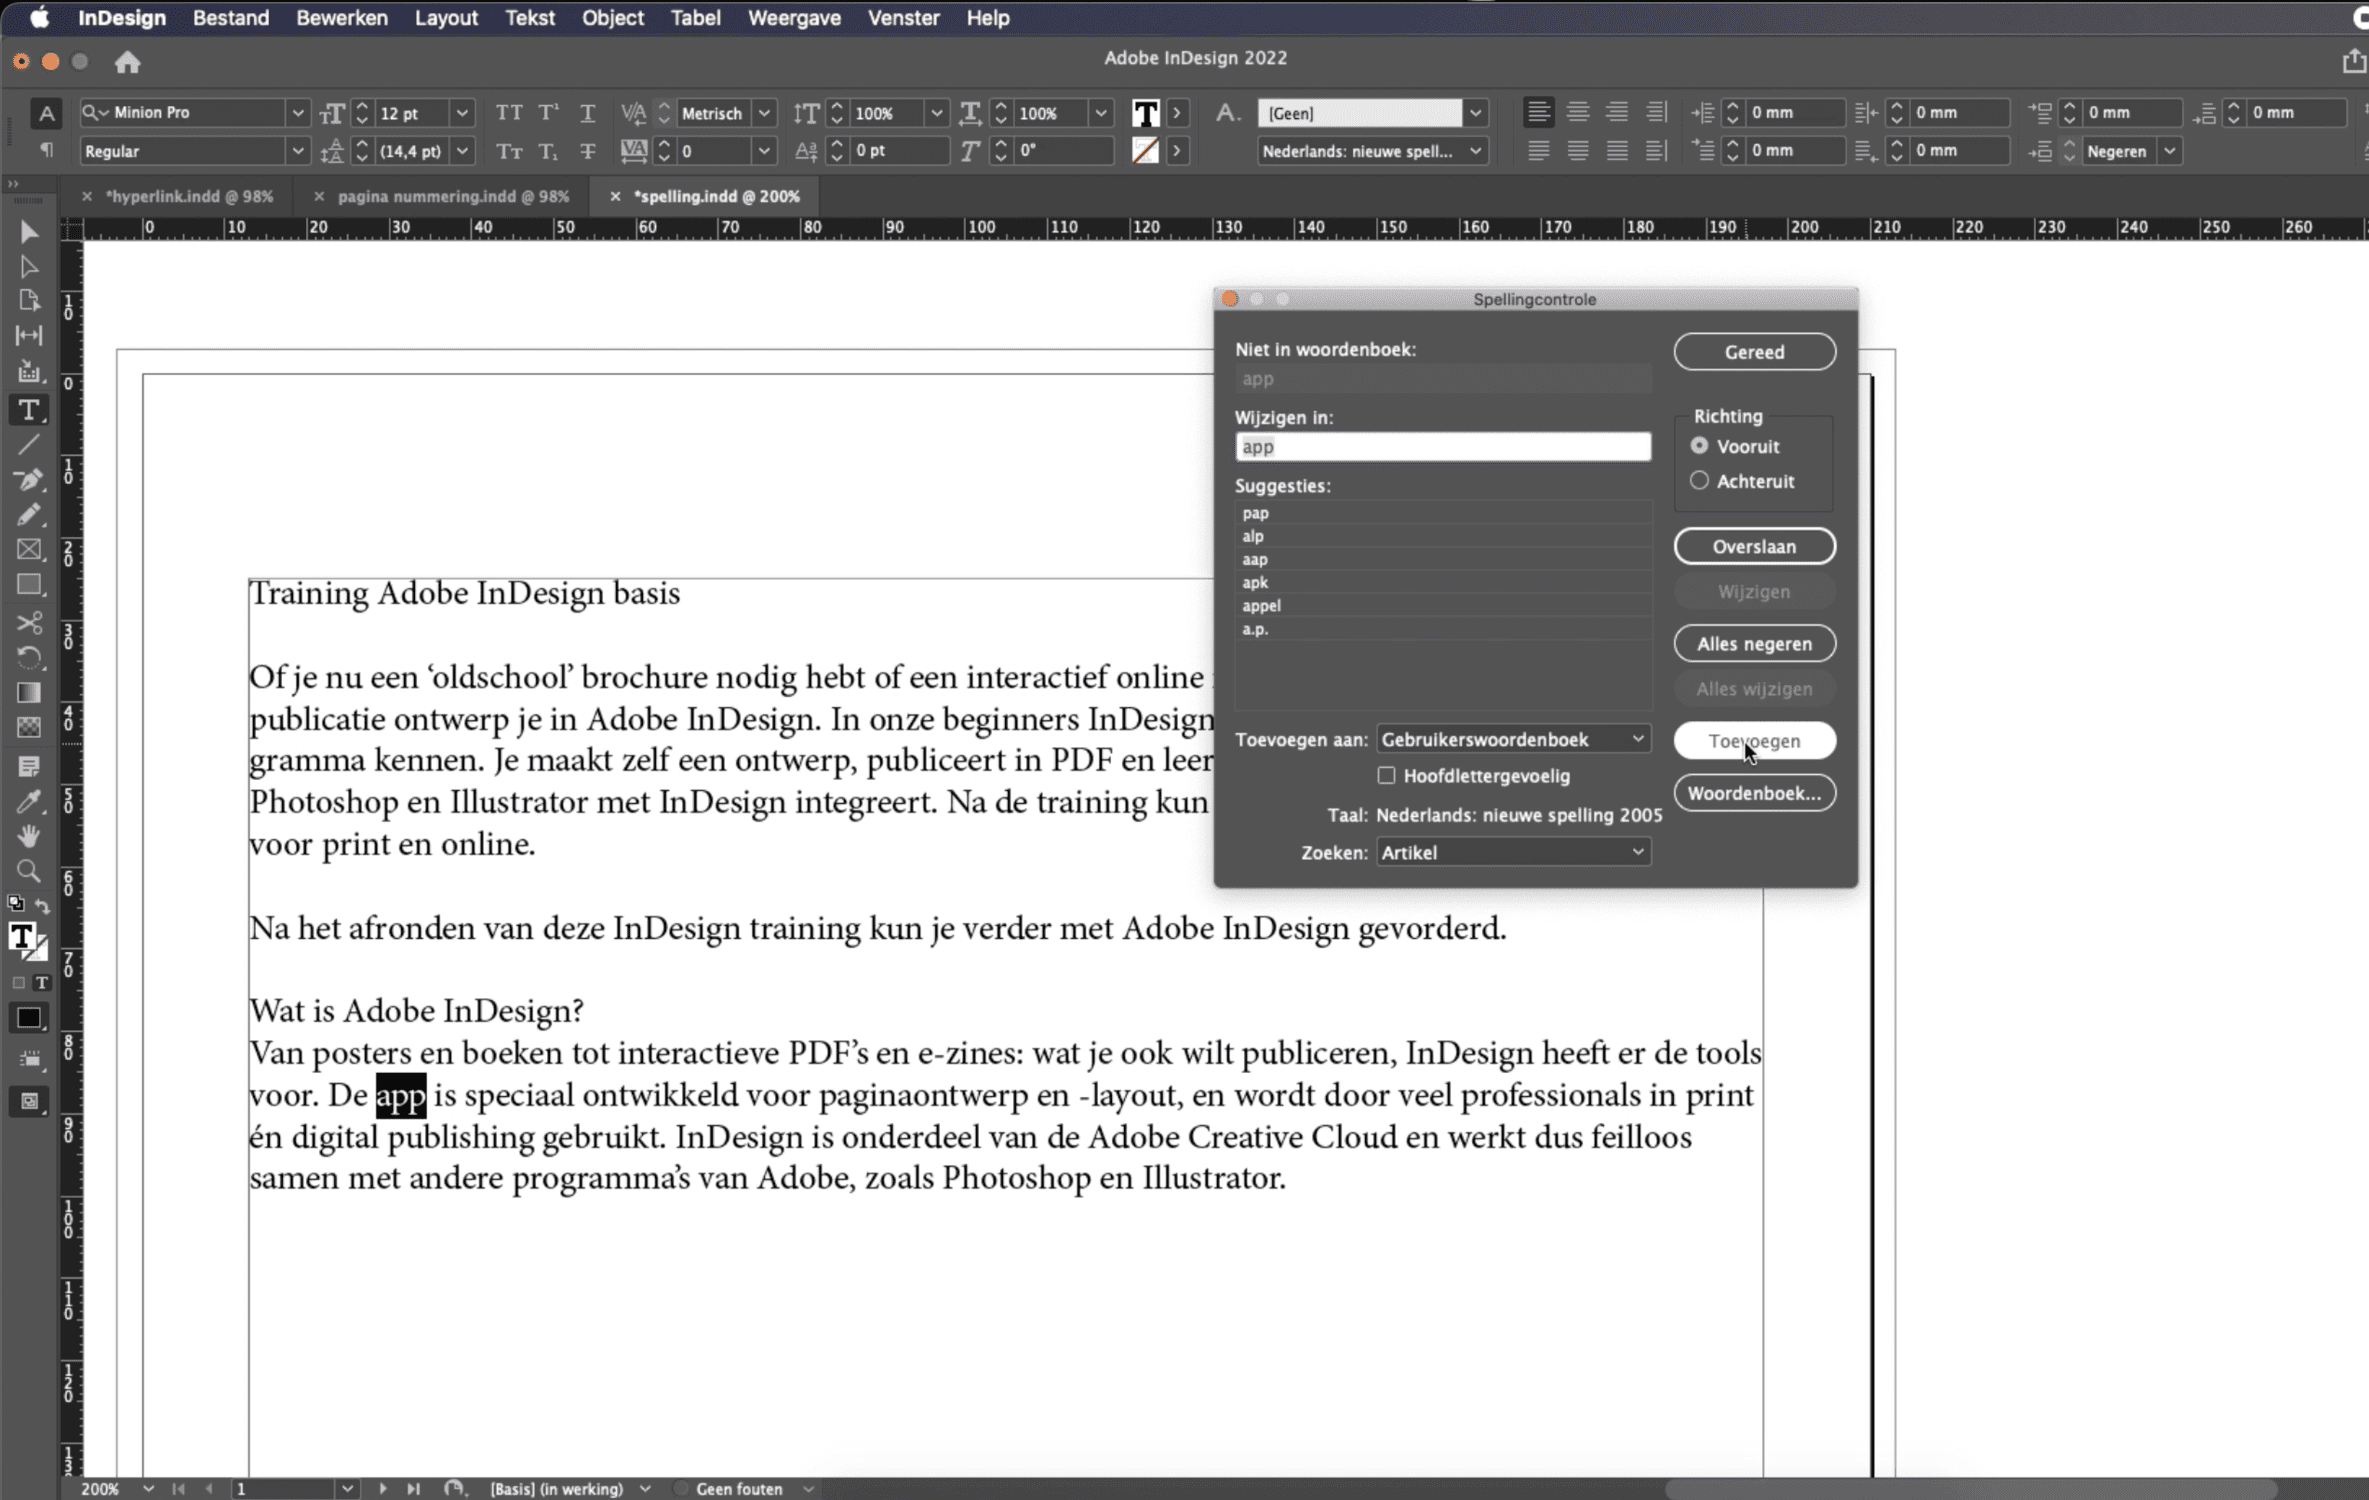Toggle Superscript formatting
The height and width of the screenshot is (1500, 2369).
tap(548, 113)
